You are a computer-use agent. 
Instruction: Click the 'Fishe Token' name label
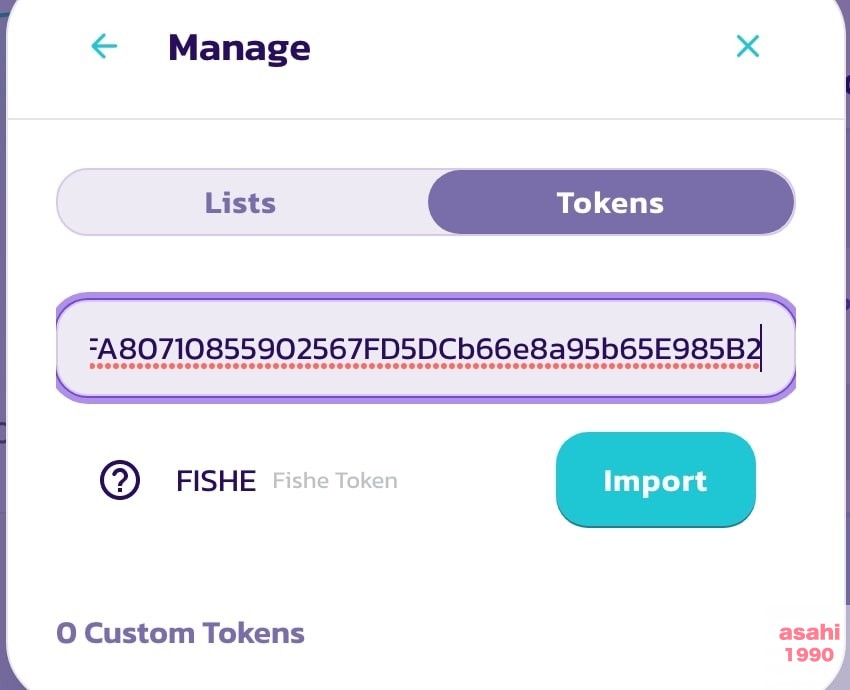click(x=335, y=481)
